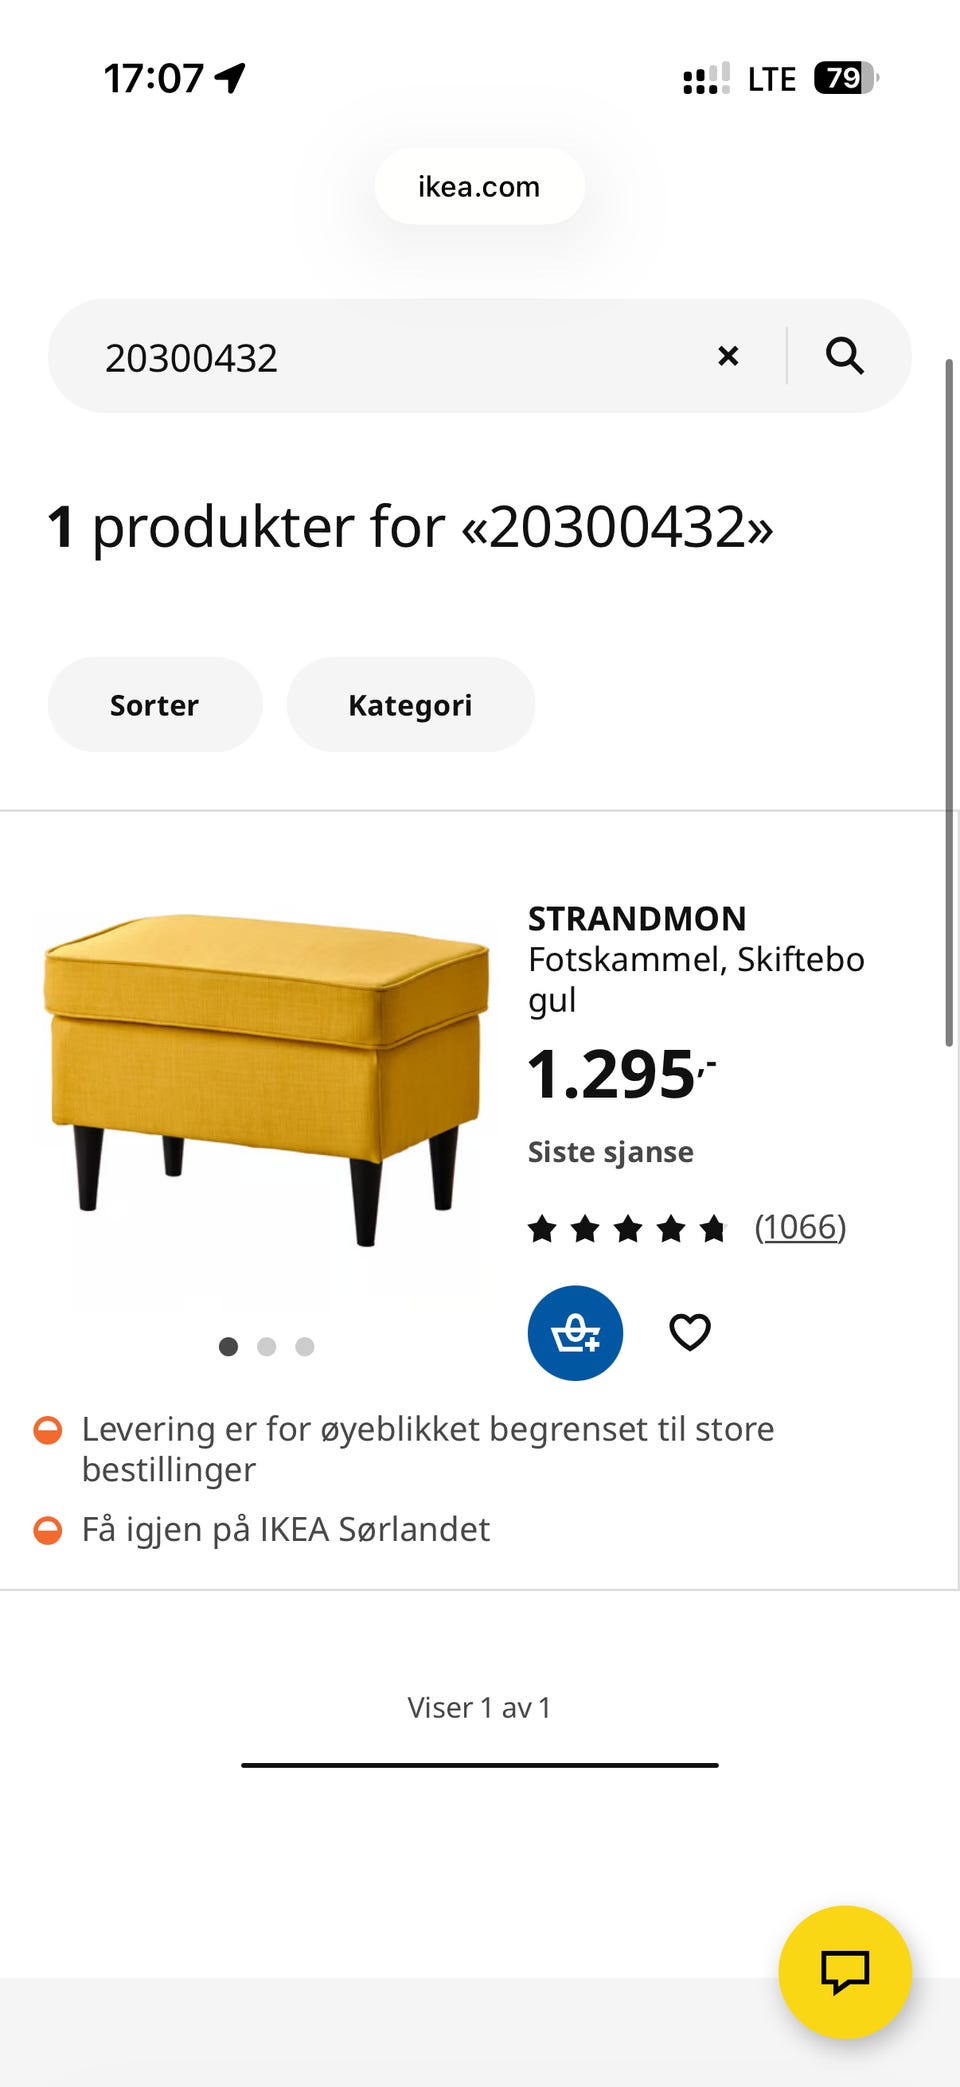
Task: Tap the five-star rating icons
Action: point(627,1227)
